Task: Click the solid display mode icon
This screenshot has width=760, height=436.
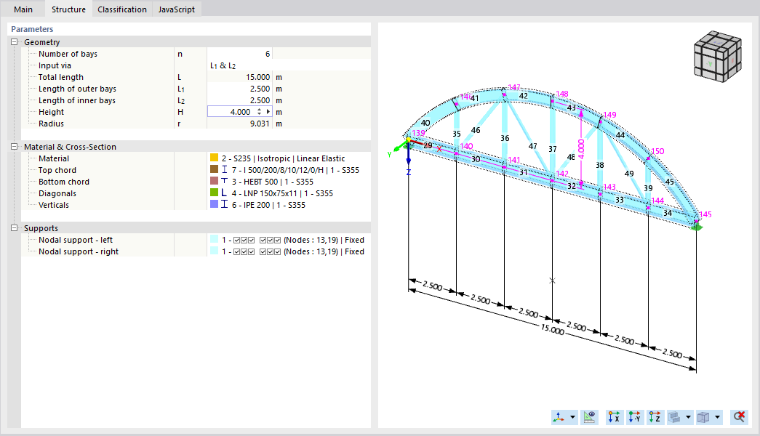Action: pyautogui.click(x=675, y=417)
